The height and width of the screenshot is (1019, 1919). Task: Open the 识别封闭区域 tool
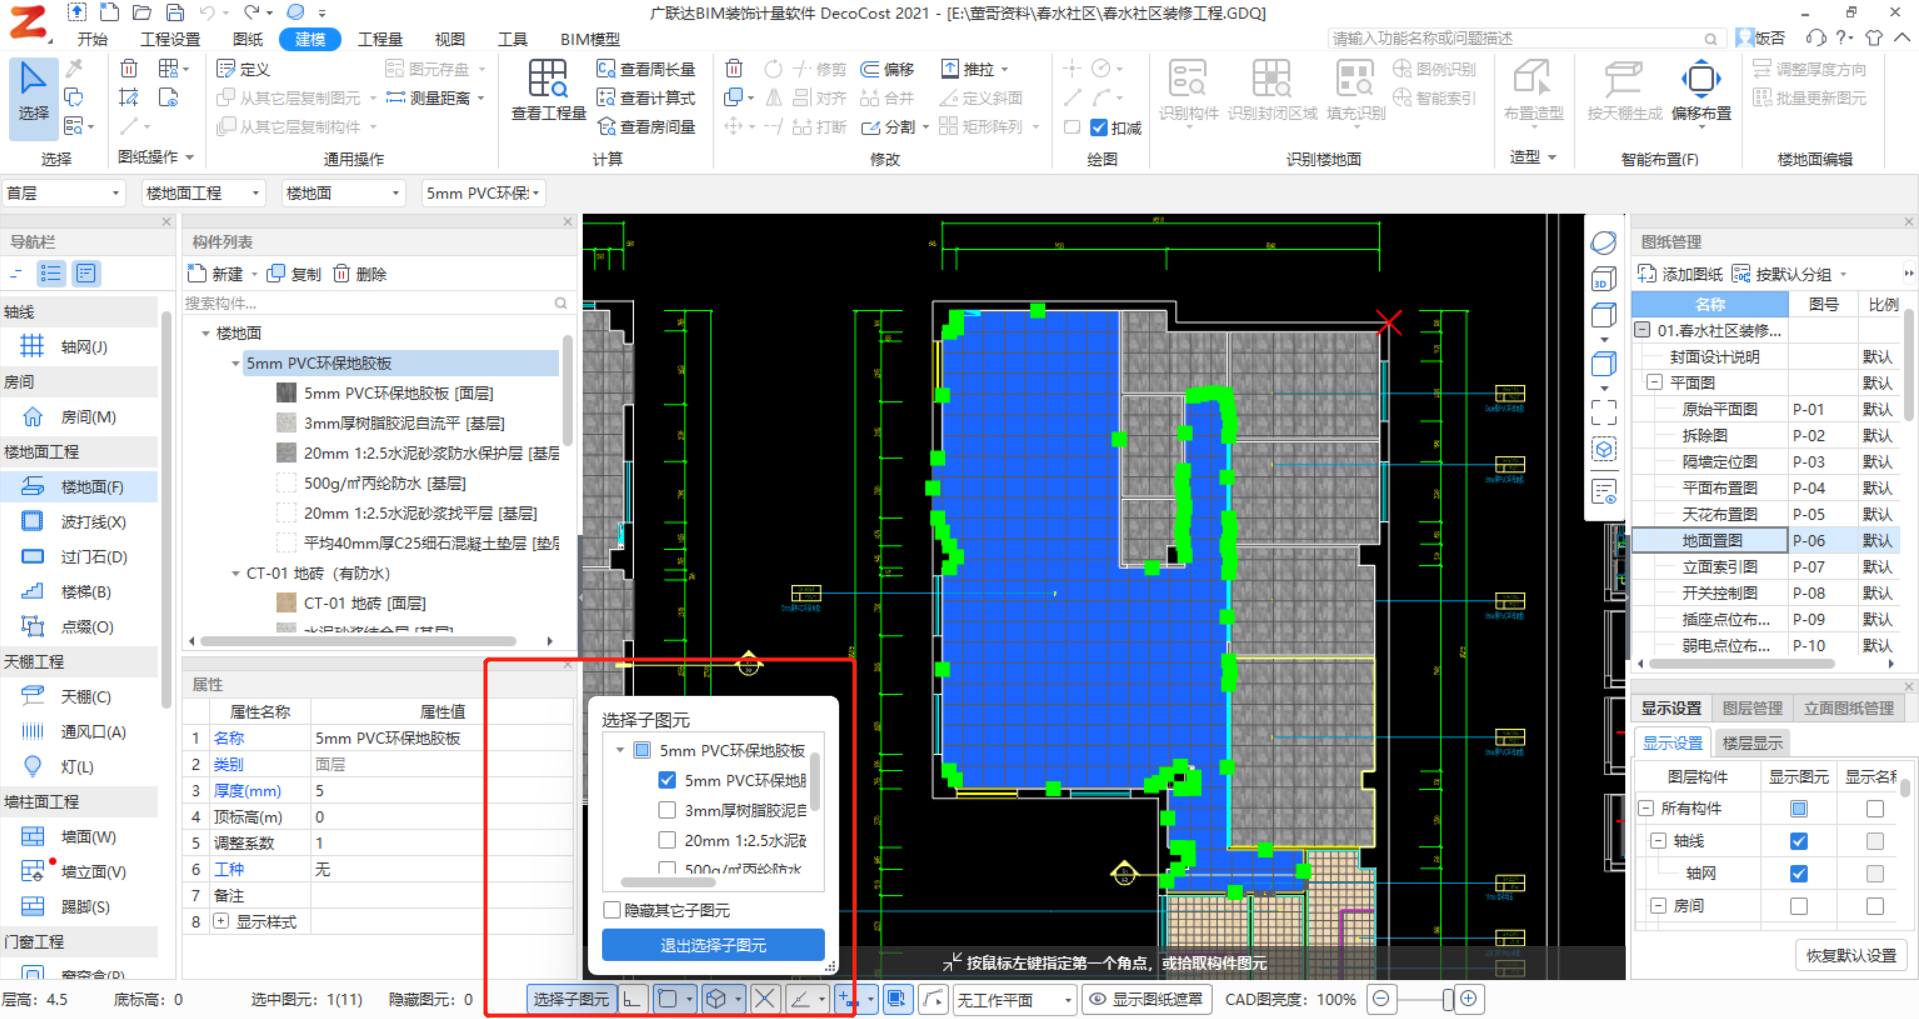[1272, 90]
